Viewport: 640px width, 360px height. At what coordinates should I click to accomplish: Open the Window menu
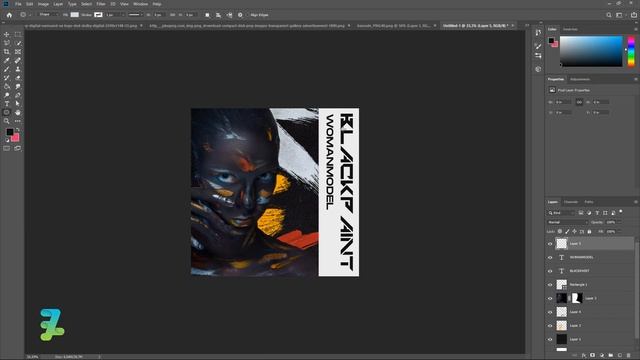(140, 4)
